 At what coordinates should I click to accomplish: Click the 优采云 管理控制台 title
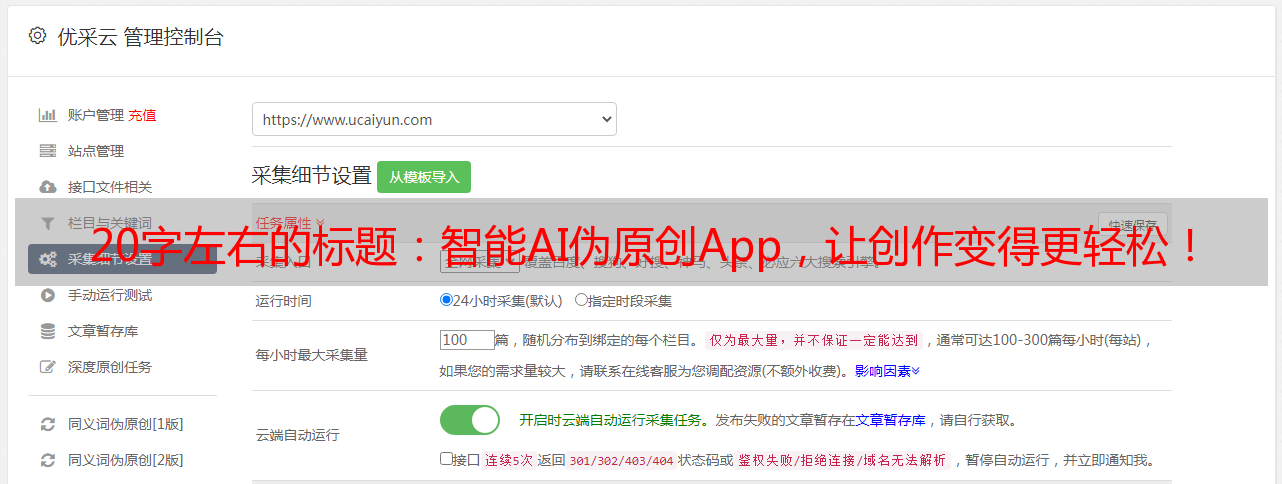139,37
